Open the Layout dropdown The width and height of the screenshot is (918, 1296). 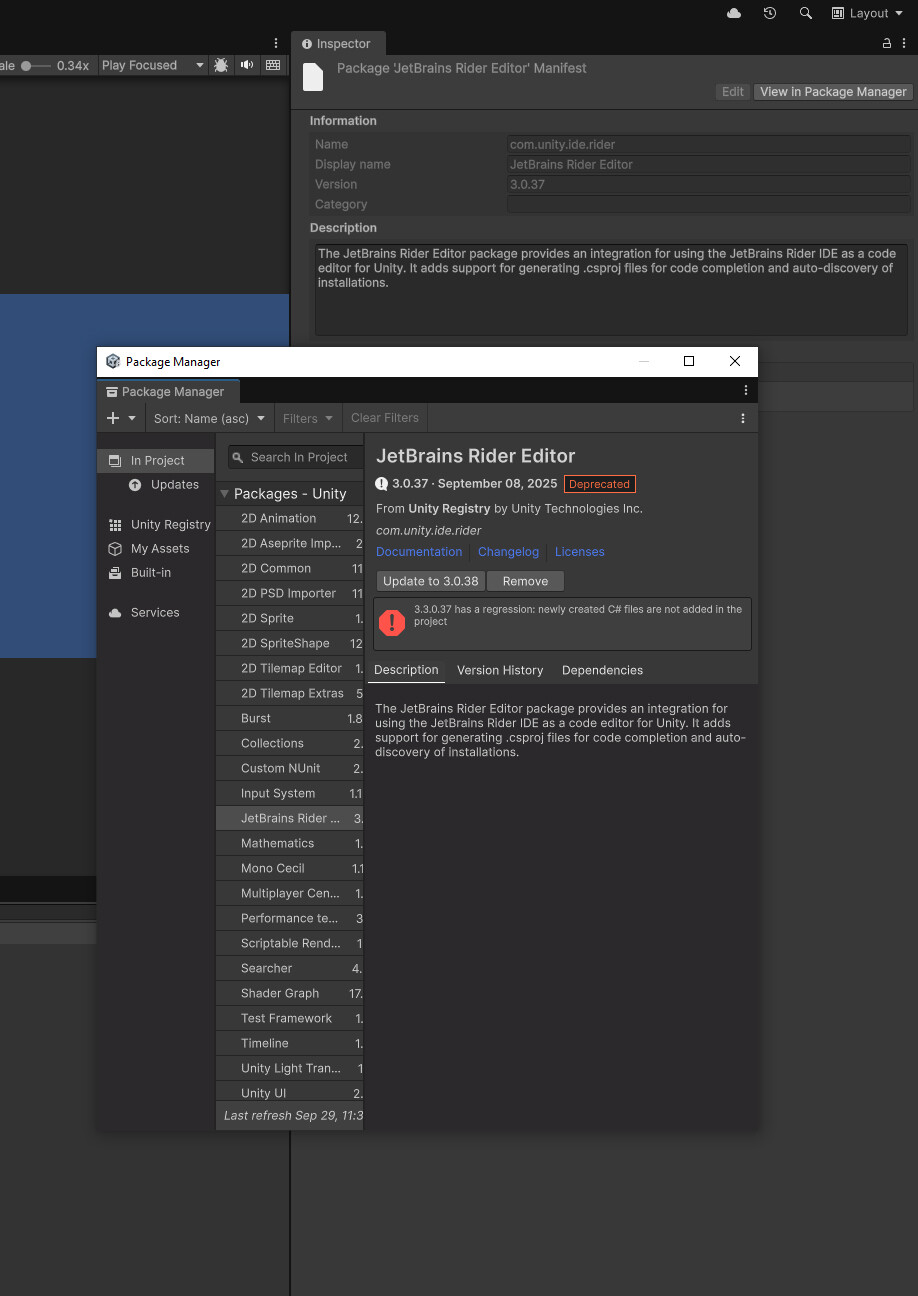(866, 13)
